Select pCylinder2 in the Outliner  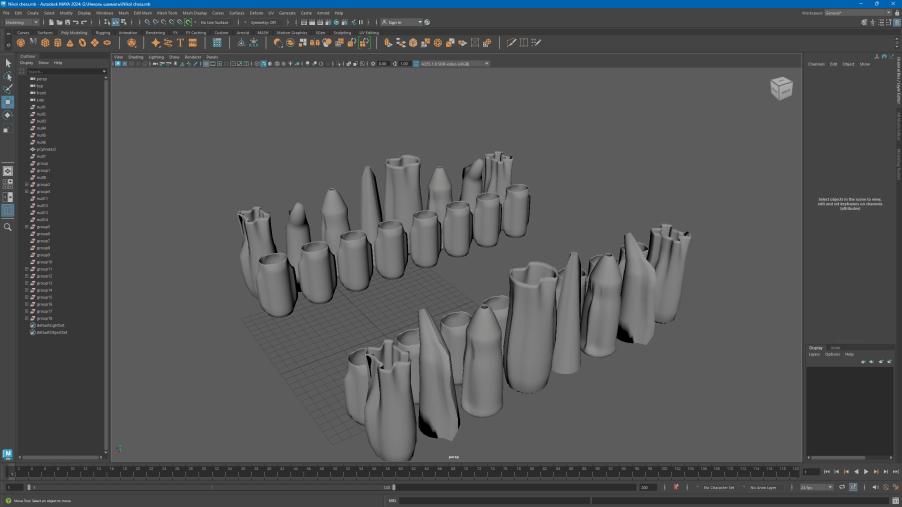pos(46,149)
